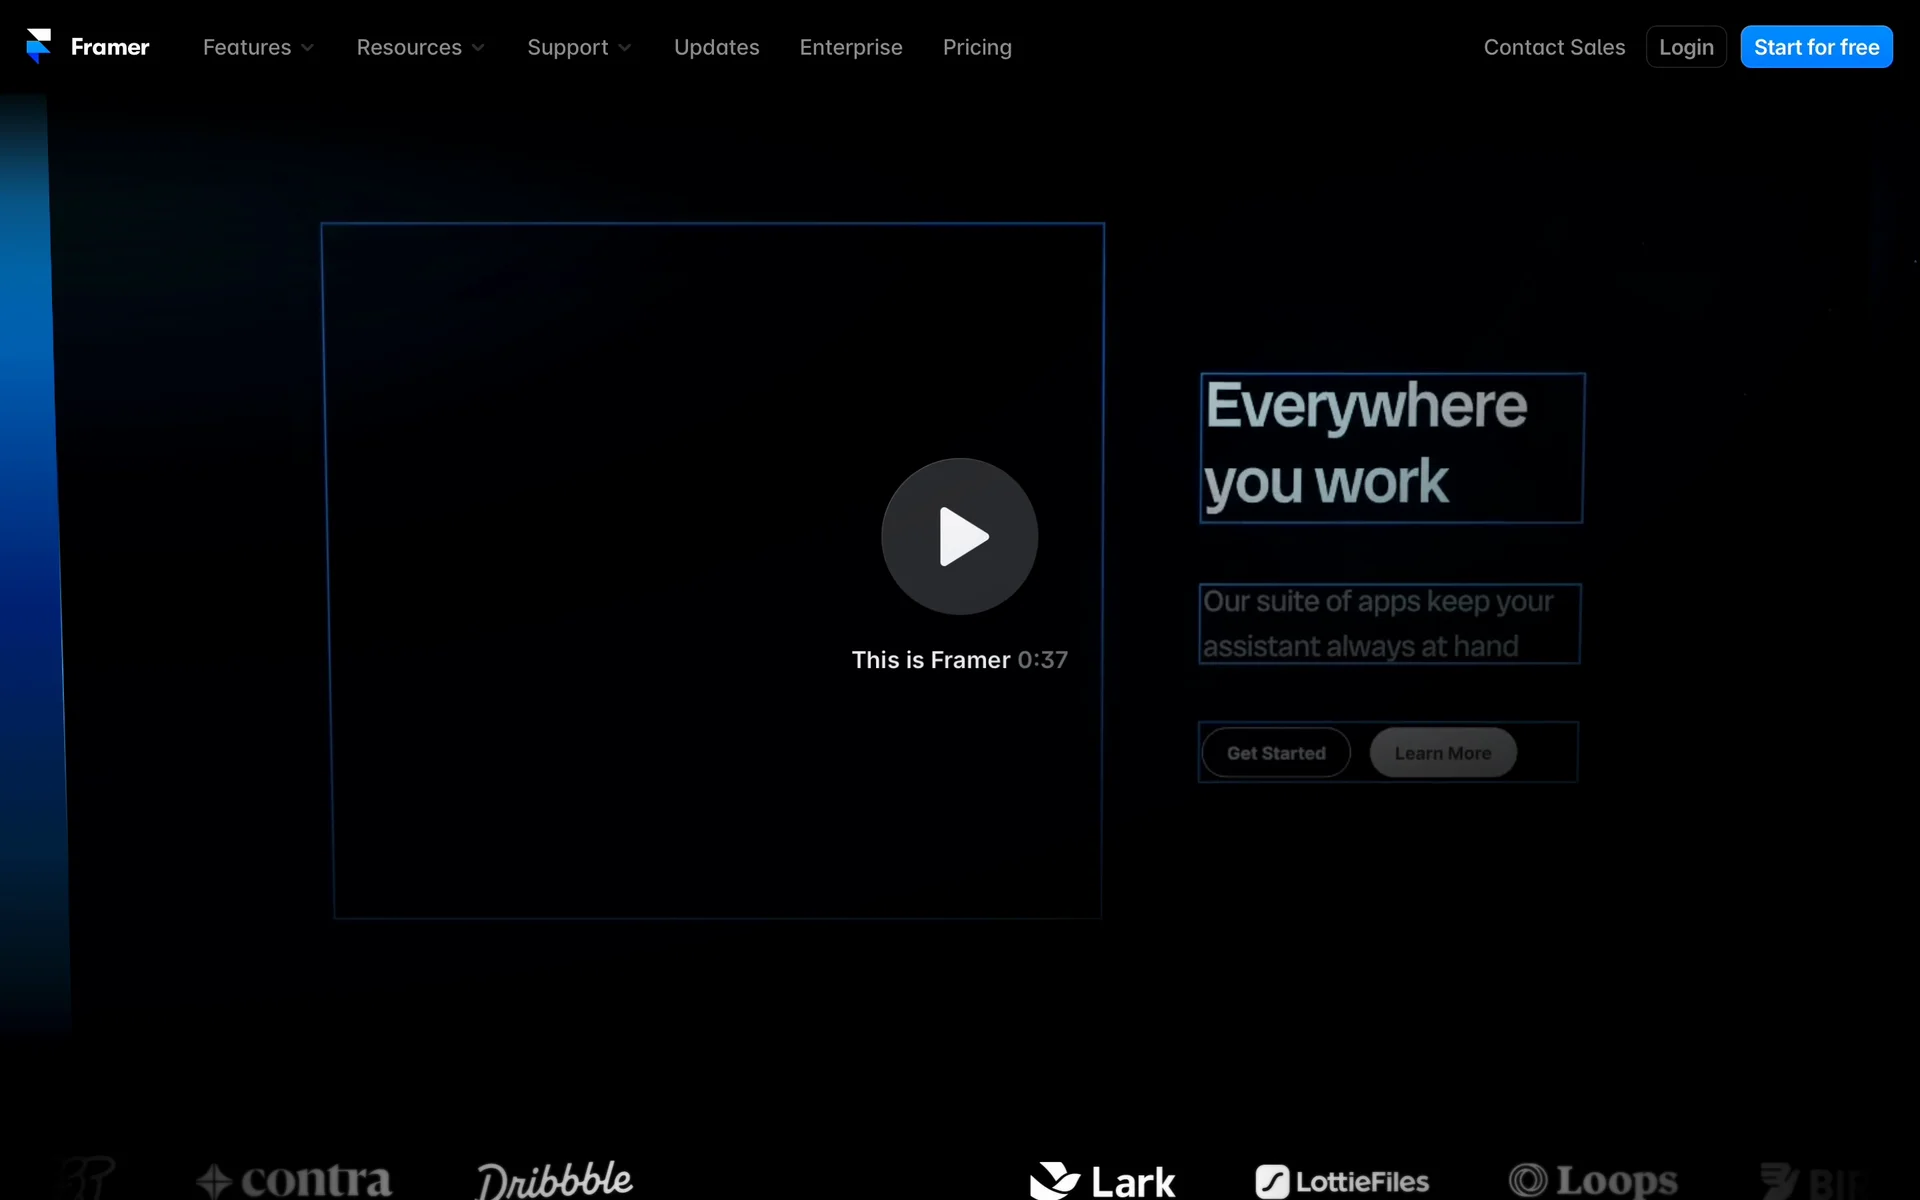The width and height of the screenshot is (1920, 1200).
Task: Click the Framer logo icon
Action: [38, 46]
